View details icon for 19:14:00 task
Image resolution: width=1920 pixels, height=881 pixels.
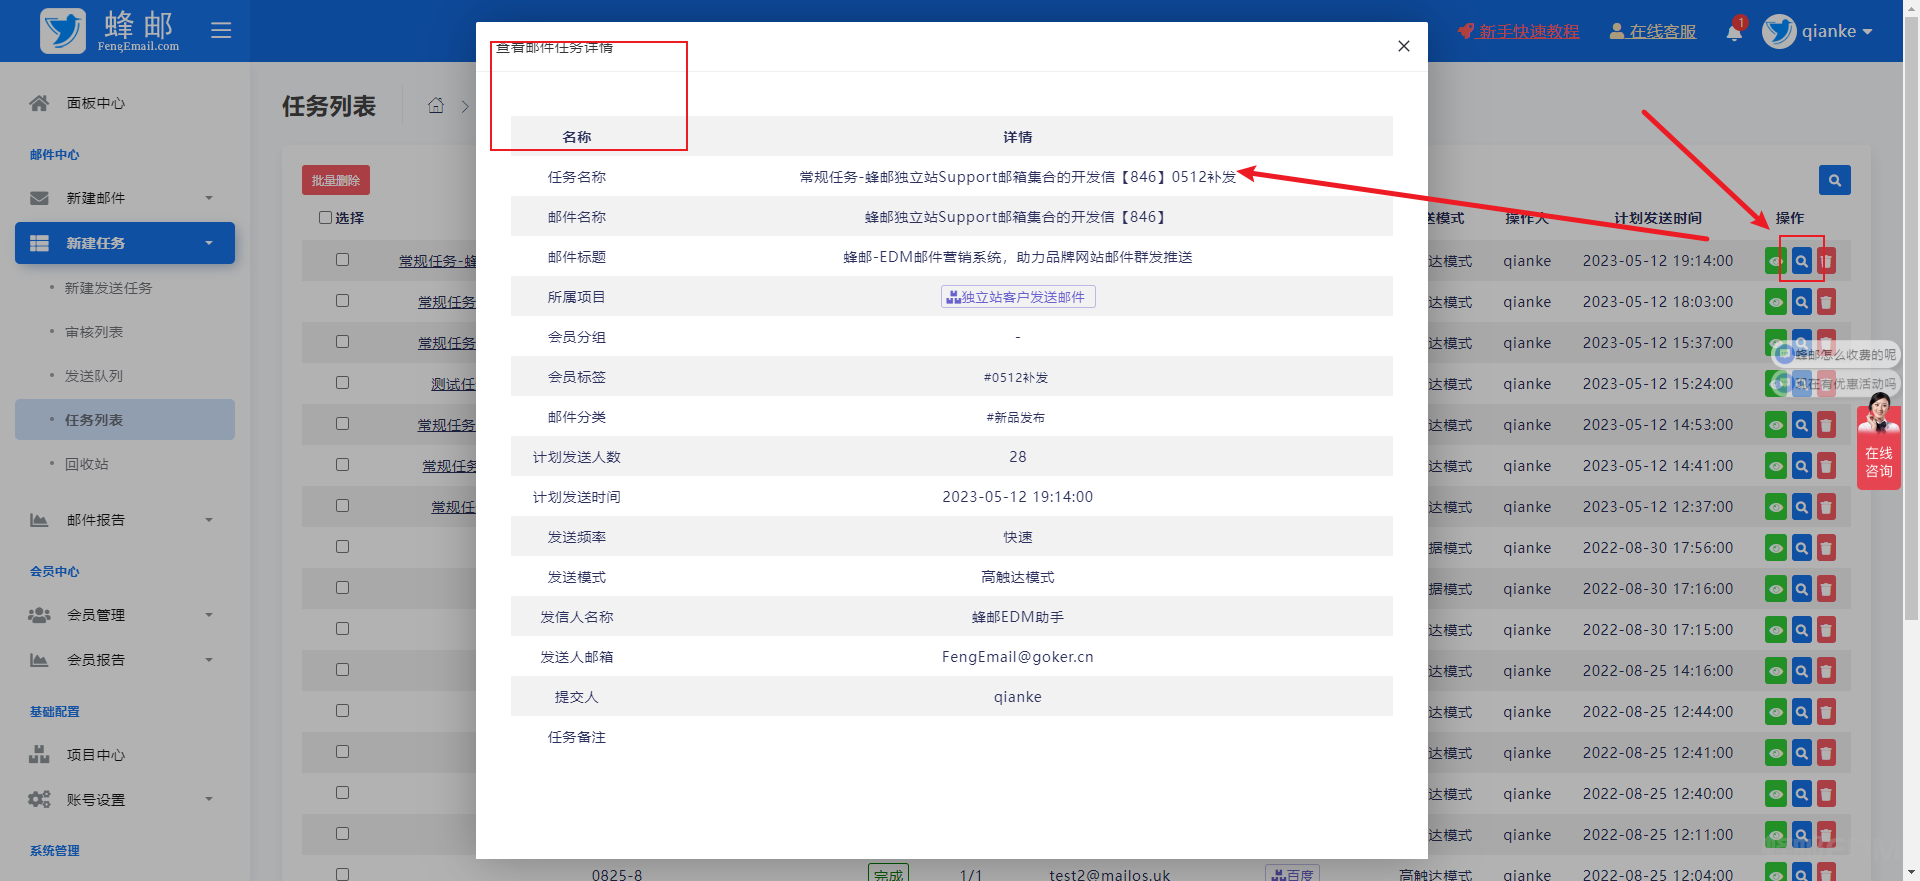[1801, 261]
